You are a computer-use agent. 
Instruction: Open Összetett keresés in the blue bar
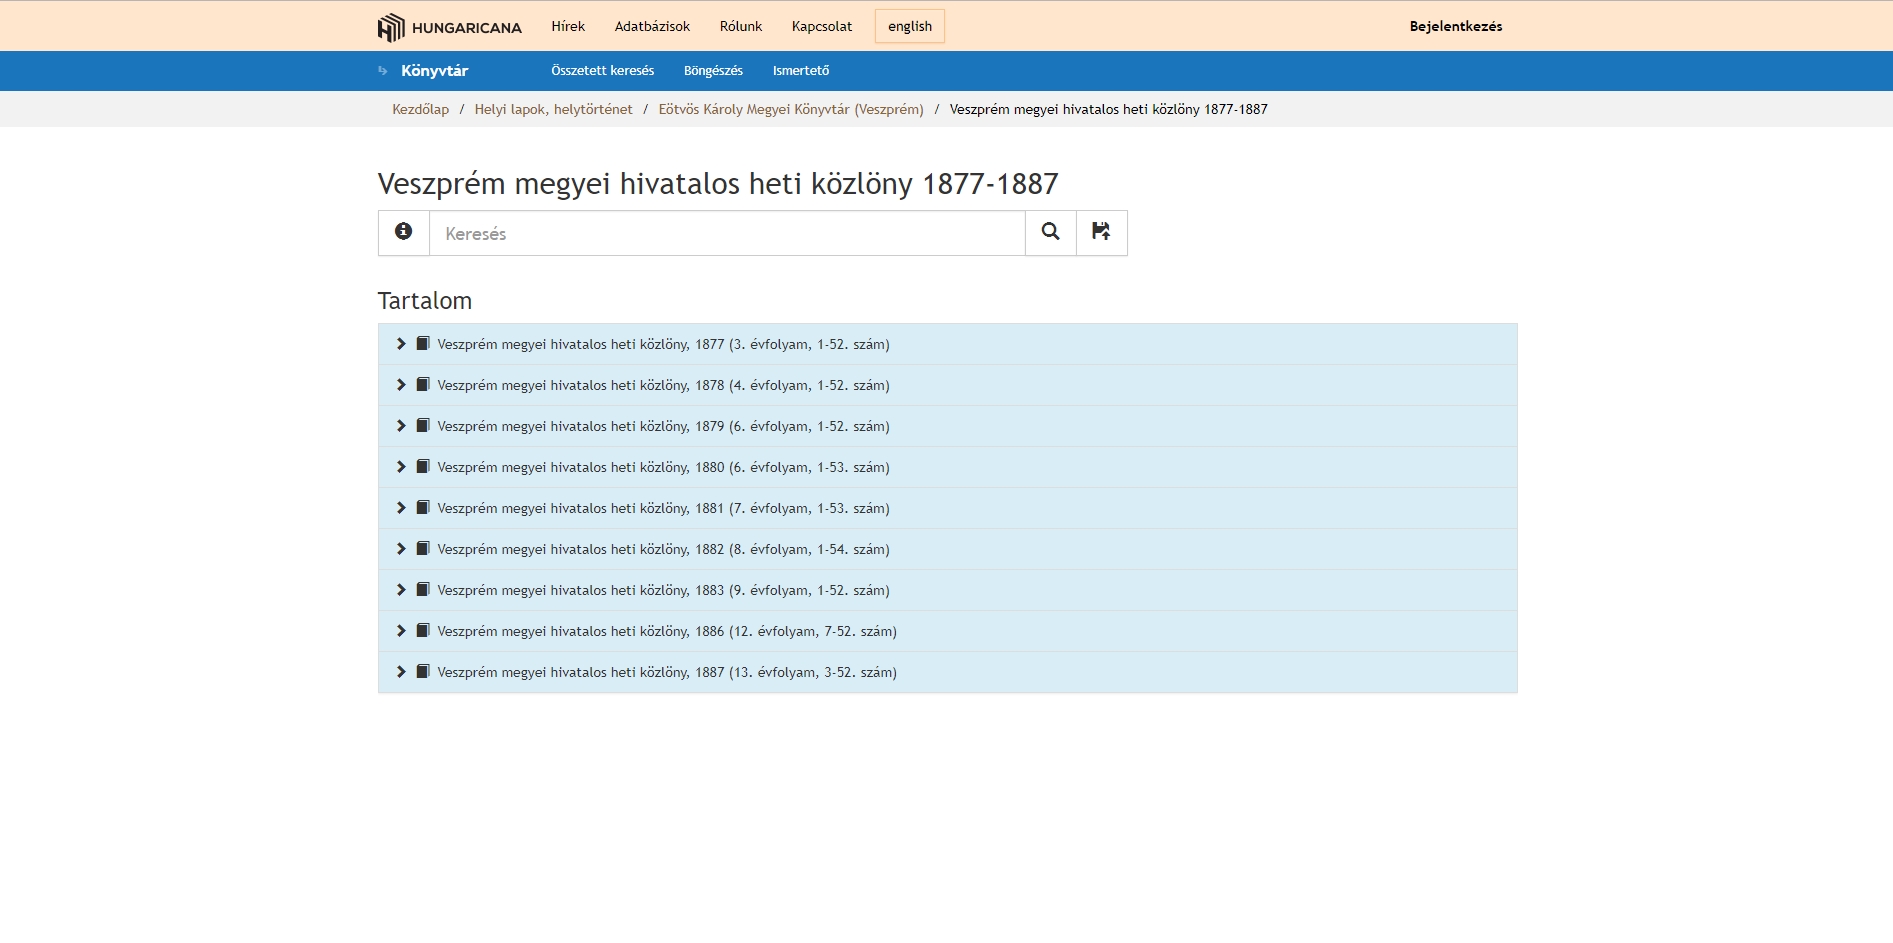[x=603, y=71]
